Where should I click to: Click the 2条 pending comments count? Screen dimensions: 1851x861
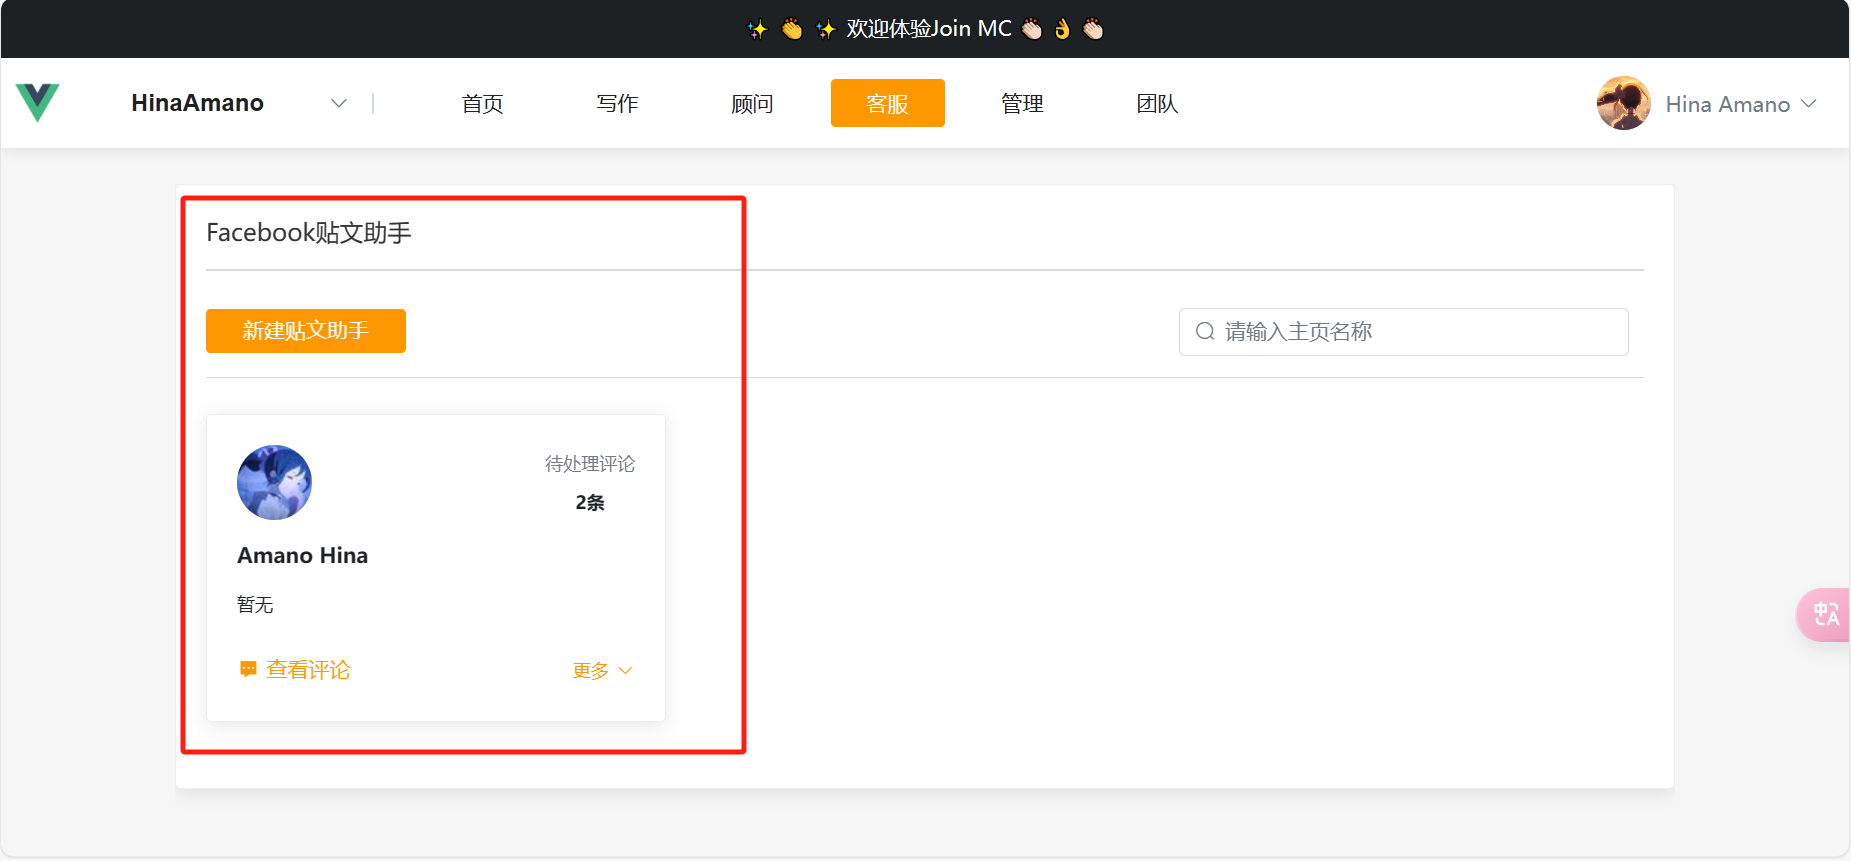pos(590,503)
